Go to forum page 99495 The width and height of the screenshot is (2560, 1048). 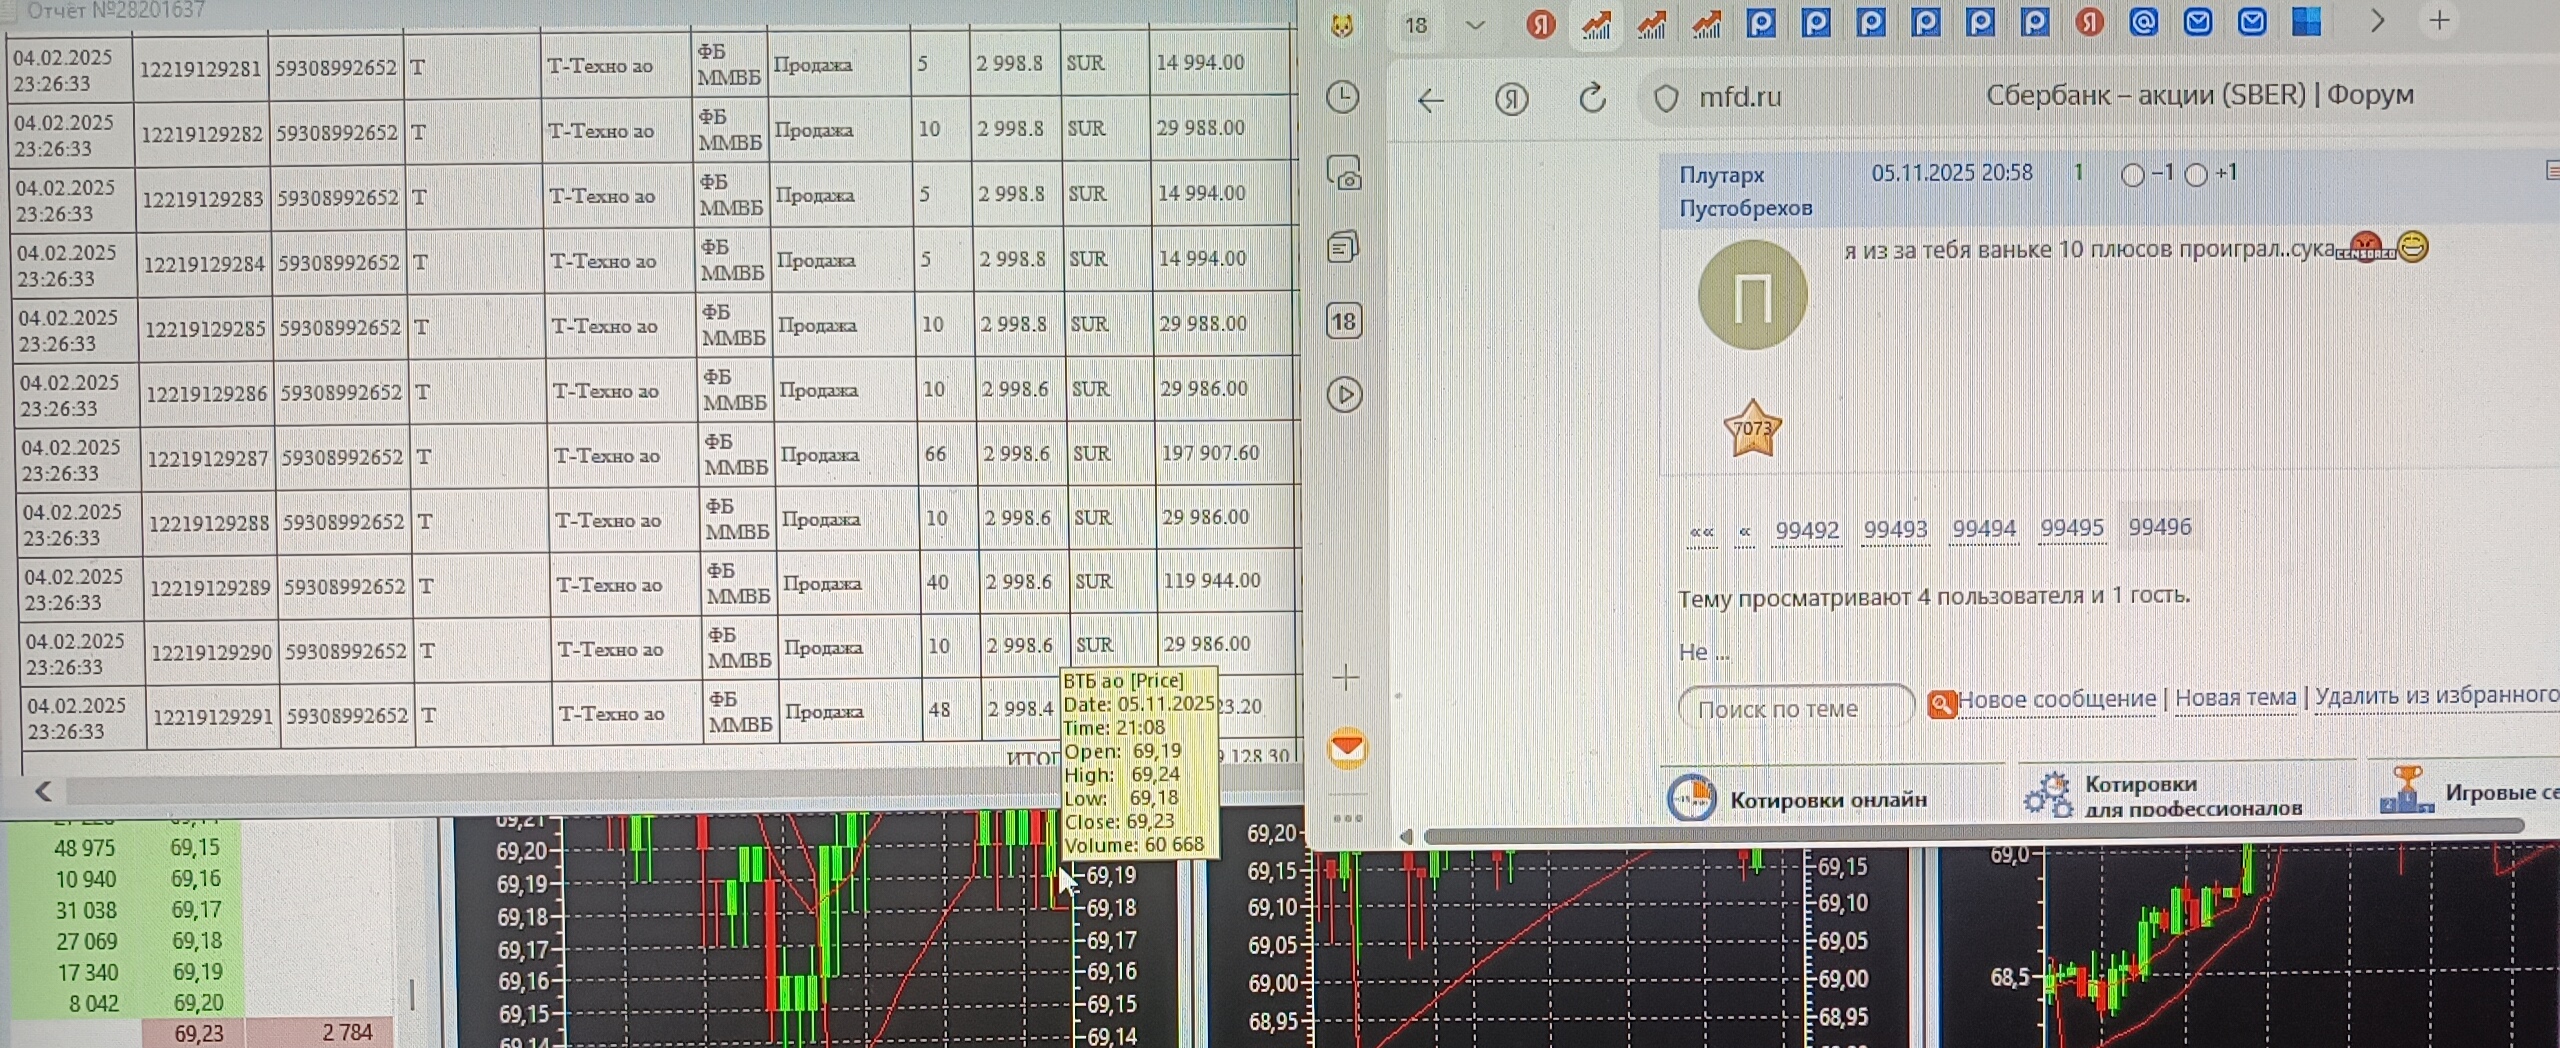(2072, 528)
